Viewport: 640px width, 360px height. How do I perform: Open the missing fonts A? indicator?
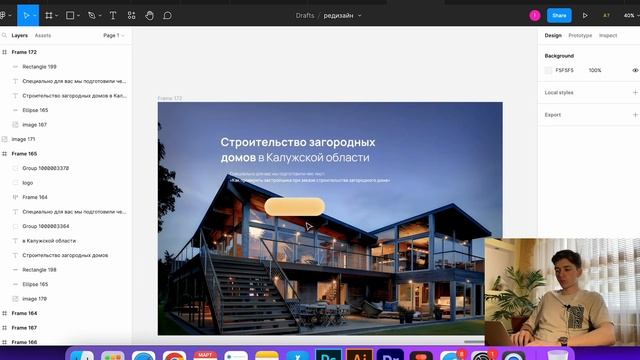point(606,16)
